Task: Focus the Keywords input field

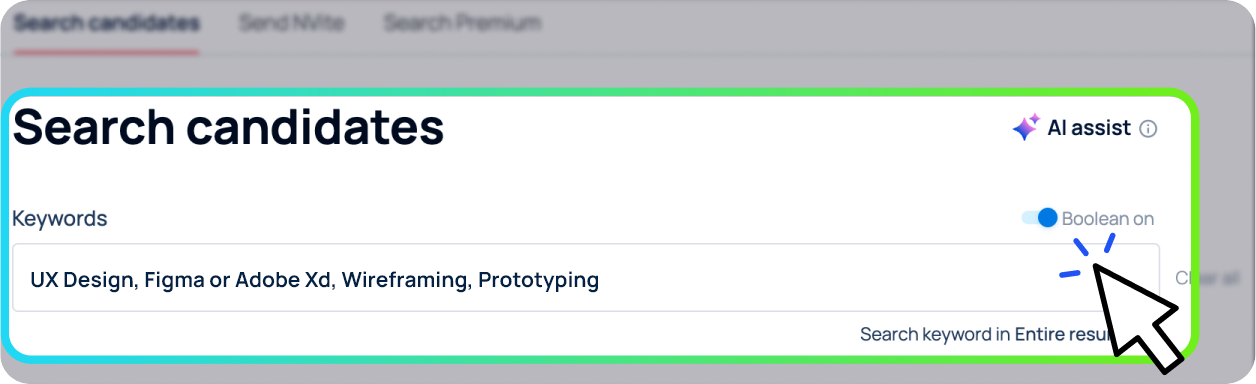Action: pos(586,278)
